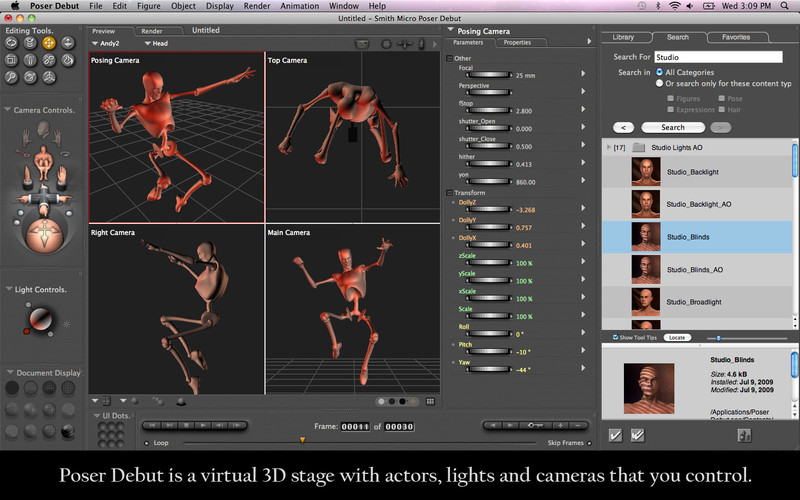Collapse the Transform parameter group
Screen dimensions: 800x500
tap(449, 192)
